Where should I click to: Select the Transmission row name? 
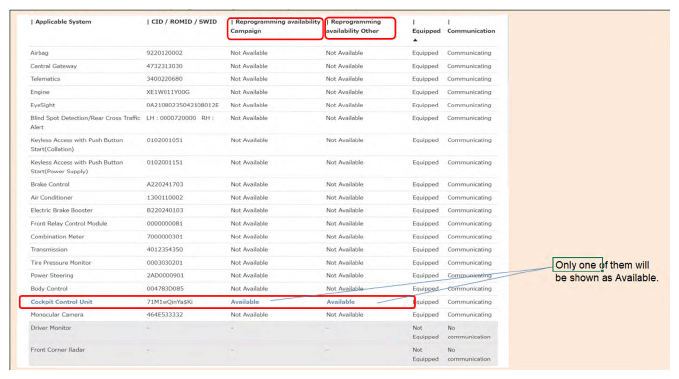point(49,249)
